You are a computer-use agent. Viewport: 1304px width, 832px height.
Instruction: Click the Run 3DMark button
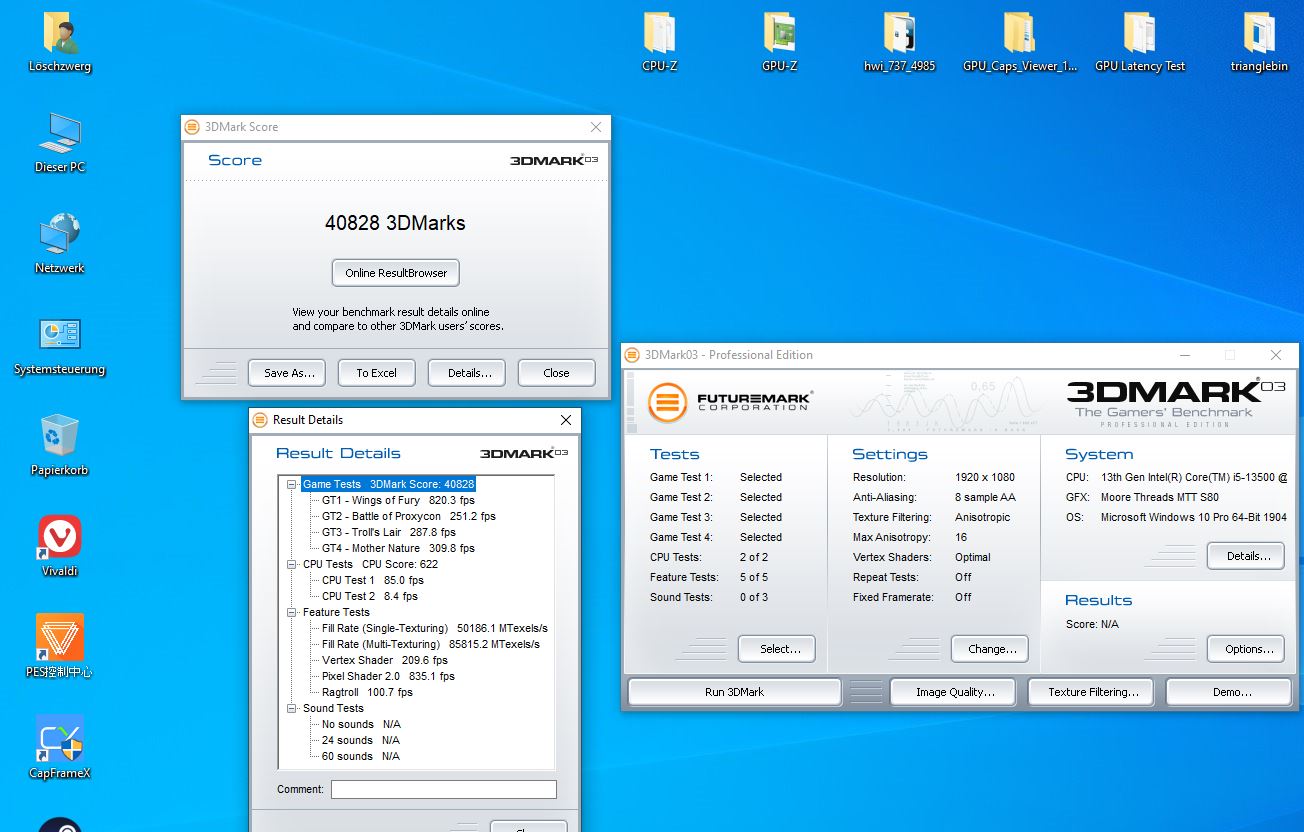[x=734, y=692]
